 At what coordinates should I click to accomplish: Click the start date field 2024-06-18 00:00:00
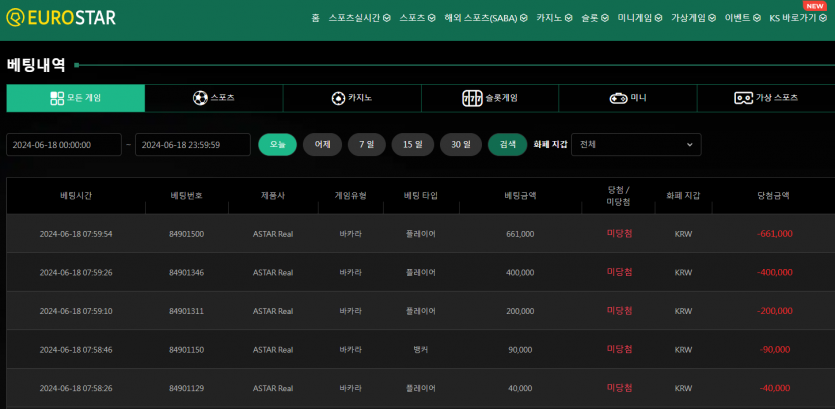tap(64, 145)
